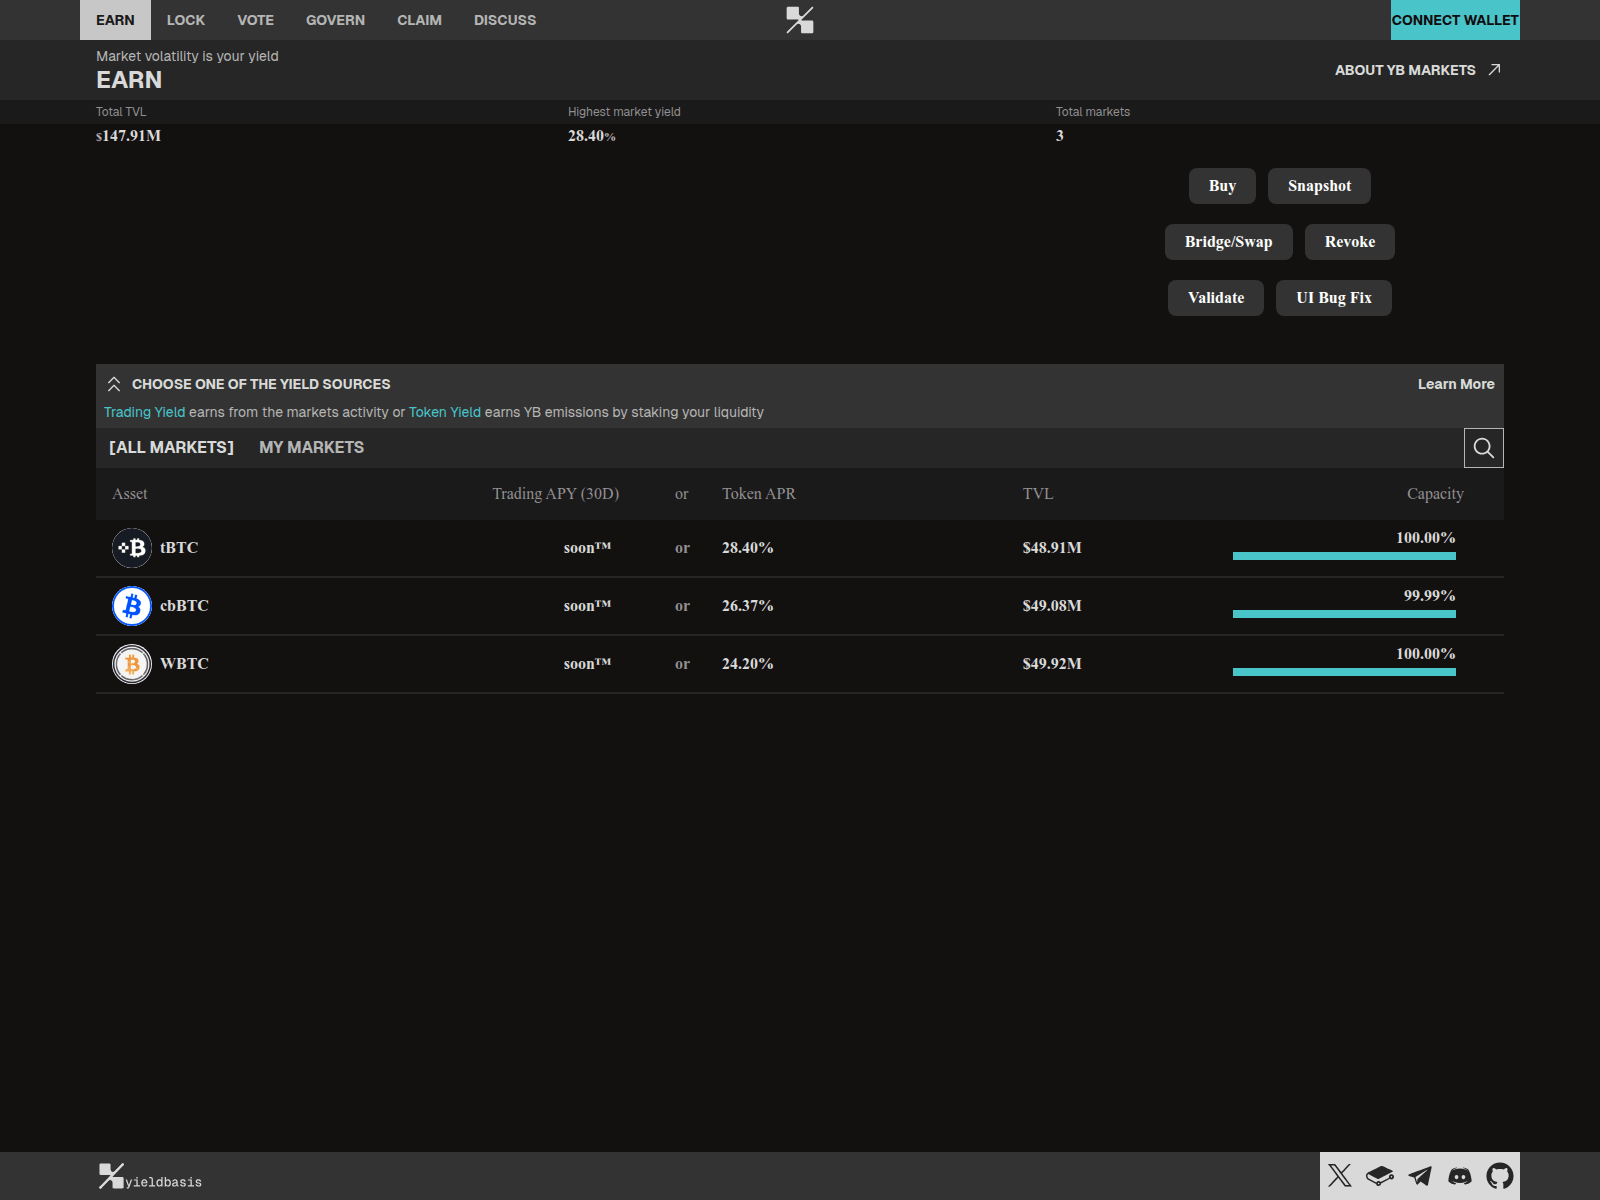The width and height of the screenshot is (1600, 1200).
Task: Click tBTC TVL $48.91M
Action: click(x=1052, y=548)
